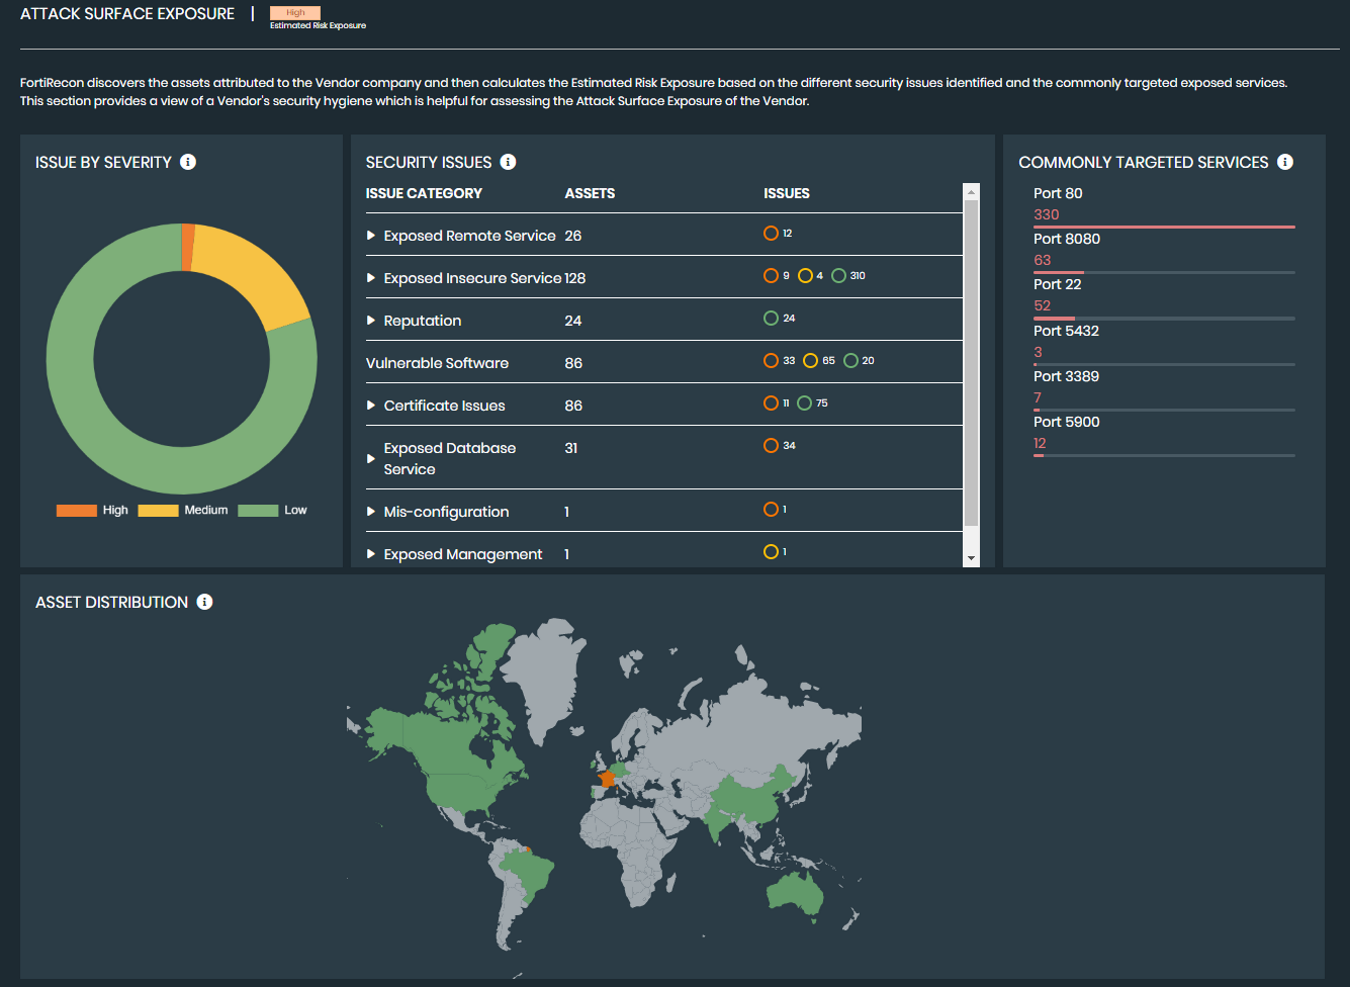Expand the Certificate Issues row

pyautogui.click(x=371, y=406)
